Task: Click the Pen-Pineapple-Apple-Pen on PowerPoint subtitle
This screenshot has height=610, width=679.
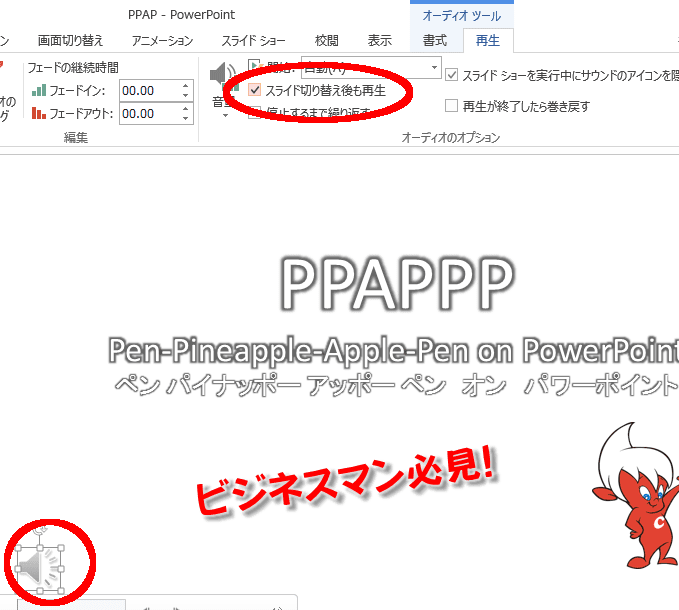Action: [393, 350]
